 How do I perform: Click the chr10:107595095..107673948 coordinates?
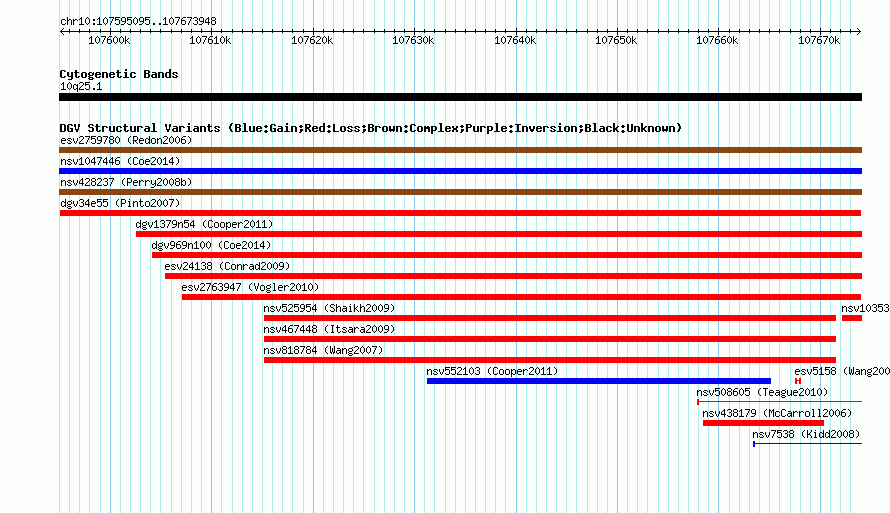pyautogui.click(x=138, y=22)
